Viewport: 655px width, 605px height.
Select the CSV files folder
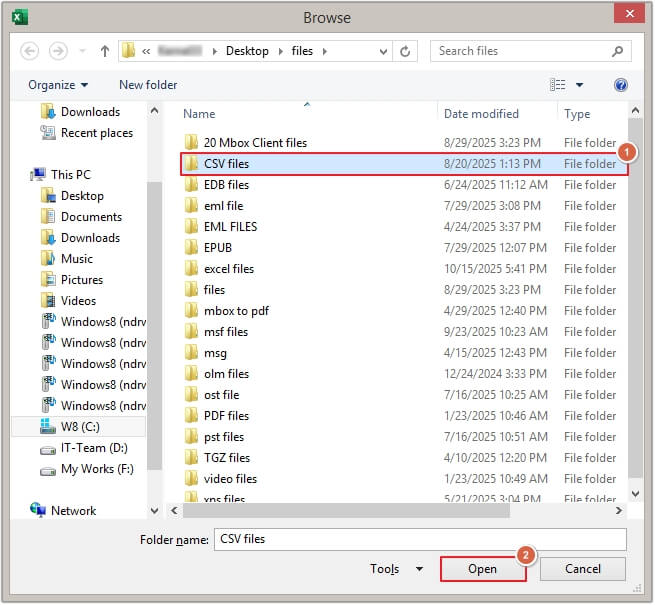pos(404,164)
